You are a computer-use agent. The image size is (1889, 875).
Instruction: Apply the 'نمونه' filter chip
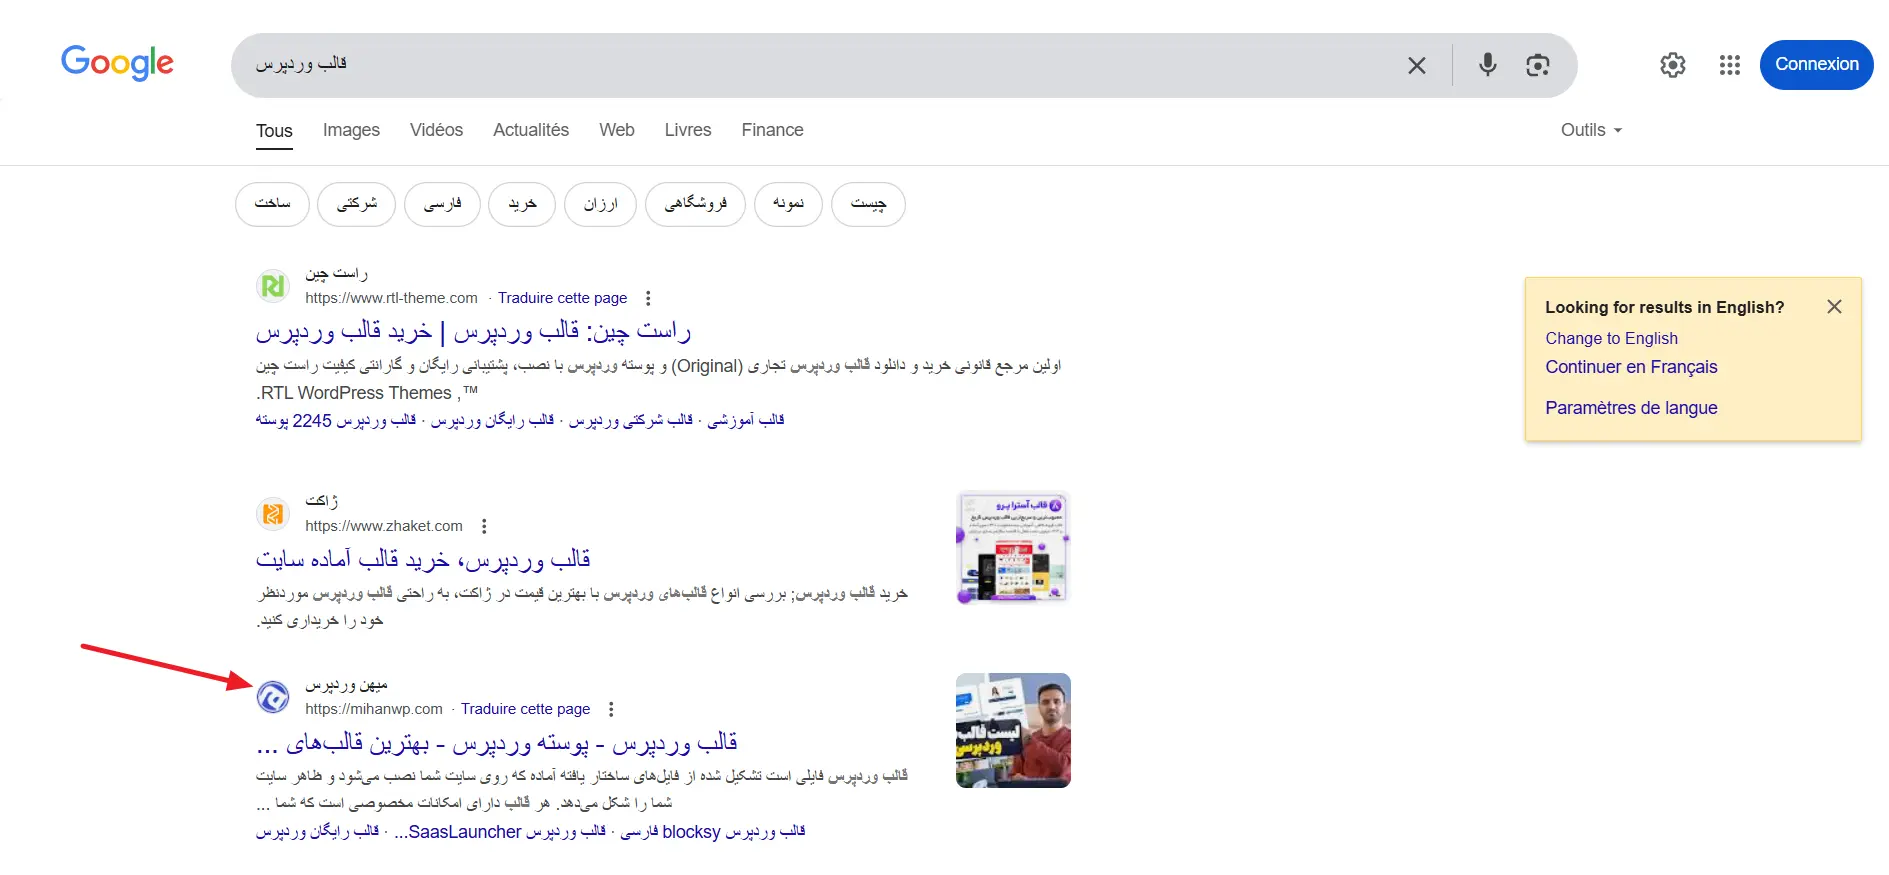coord(789,204)
